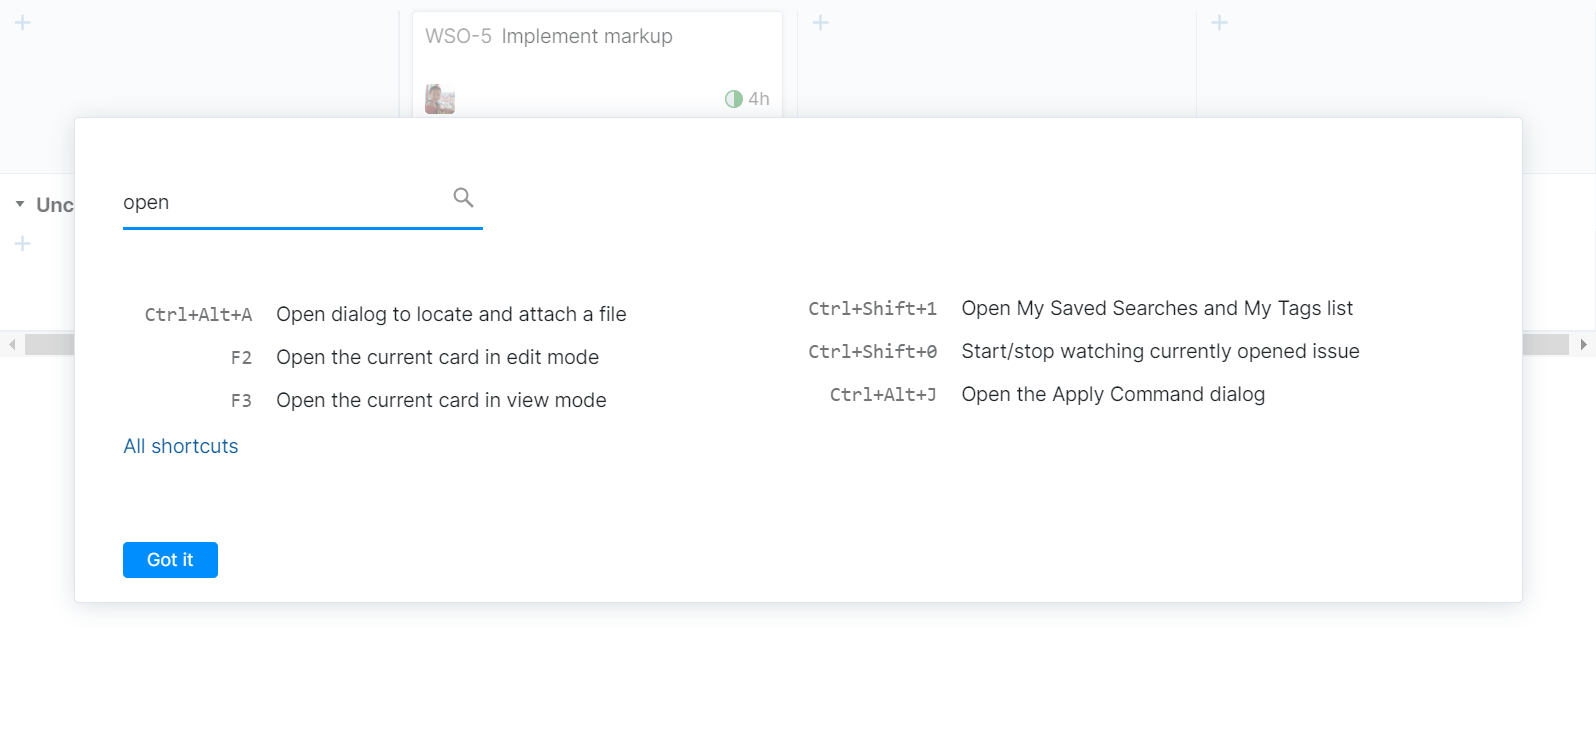
Task: Select the Start/stop watching issue shortcut entry
Action: 1160,351
